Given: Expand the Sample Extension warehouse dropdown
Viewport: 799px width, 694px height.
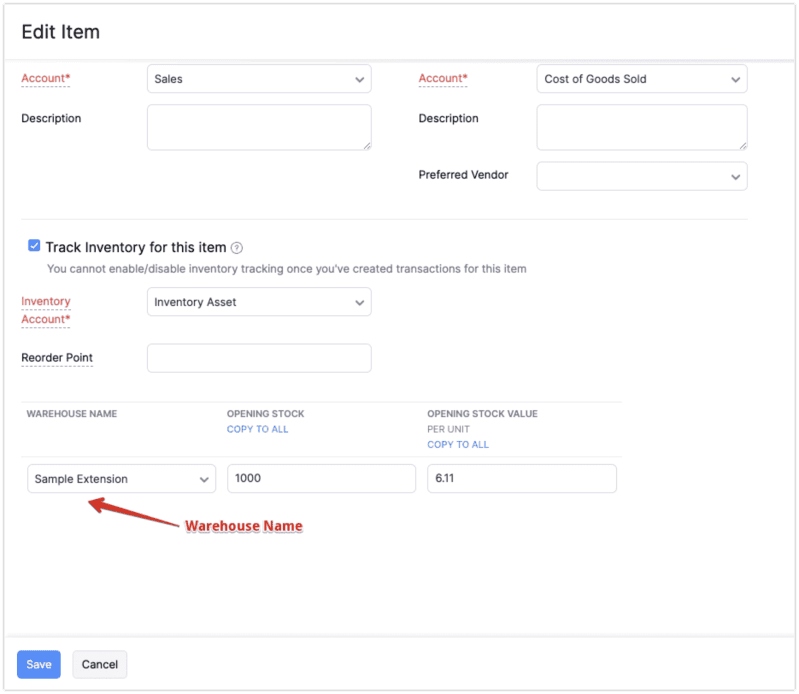Looking at the screenshot, I should click(x=121, y=479).
